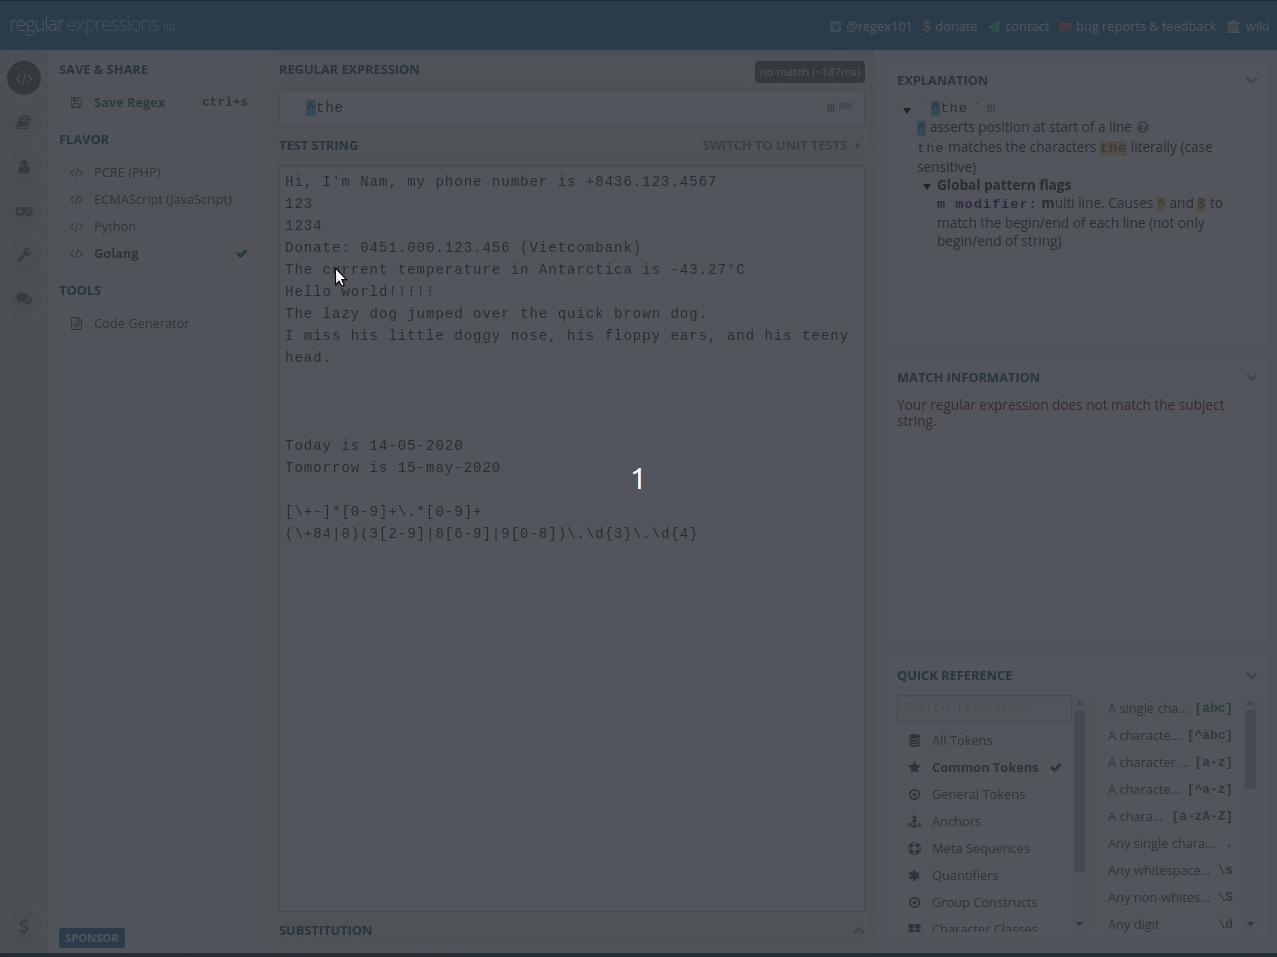Click the Quantifiers asterisk icon
The width and height of the screenshot is (1277, 957).
click(914, 875)
